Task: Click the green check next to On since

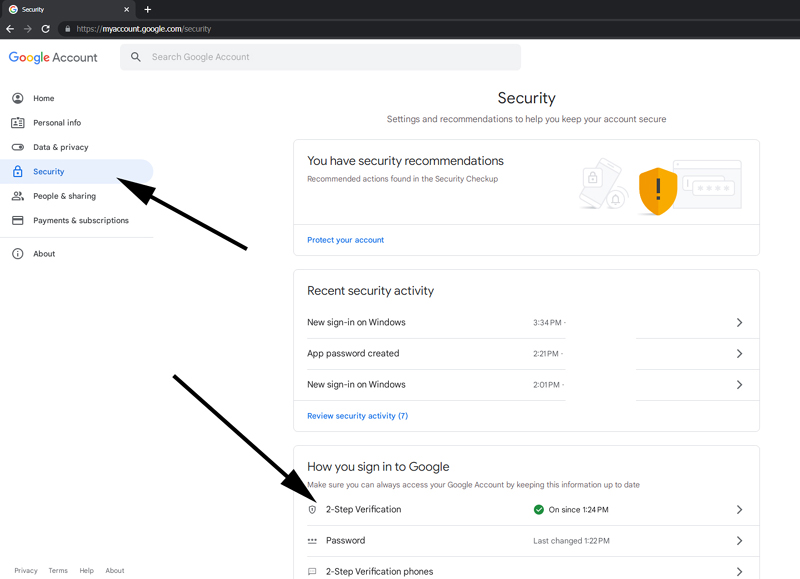Action: pyautogui.click(x=538, y=510)
